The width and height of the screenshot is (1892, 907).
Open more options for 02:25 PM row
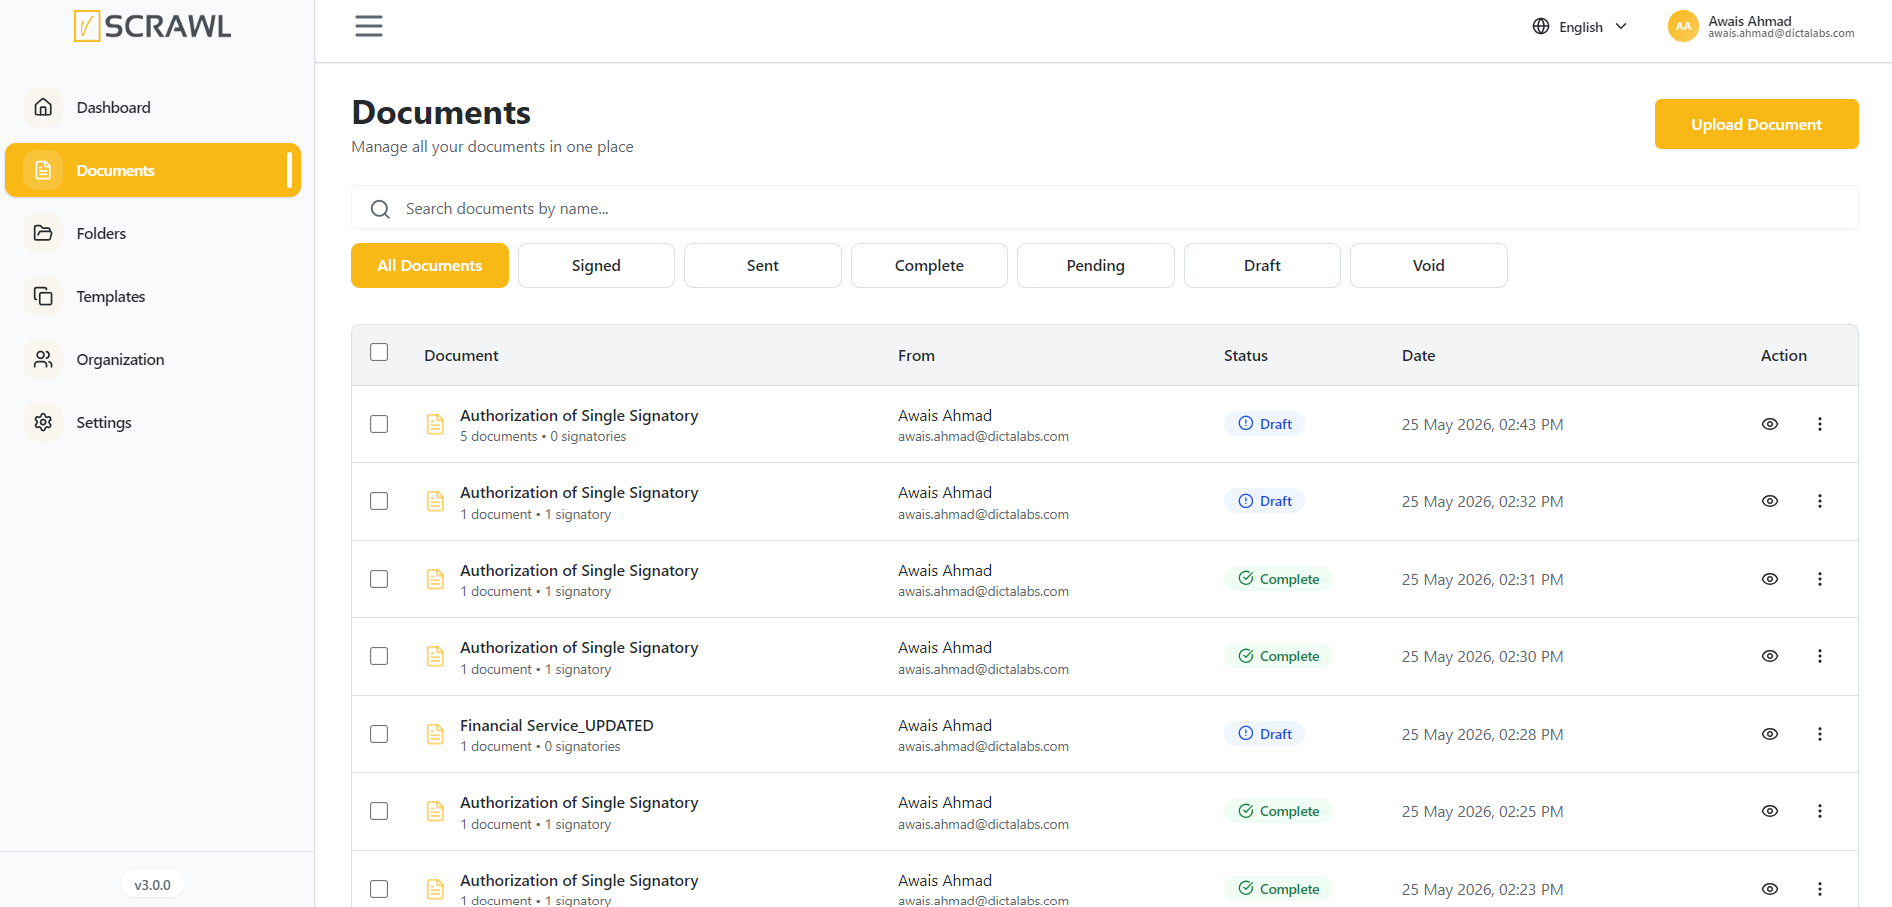[1820, 811]
